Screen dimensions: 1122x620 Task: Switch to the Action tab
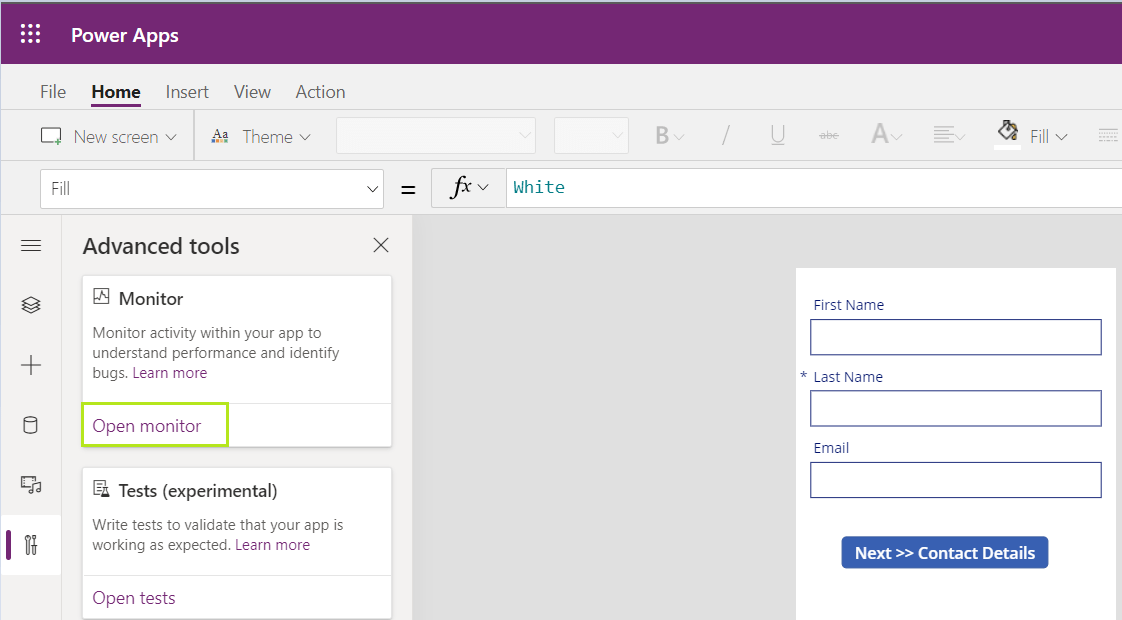(321, 92)
